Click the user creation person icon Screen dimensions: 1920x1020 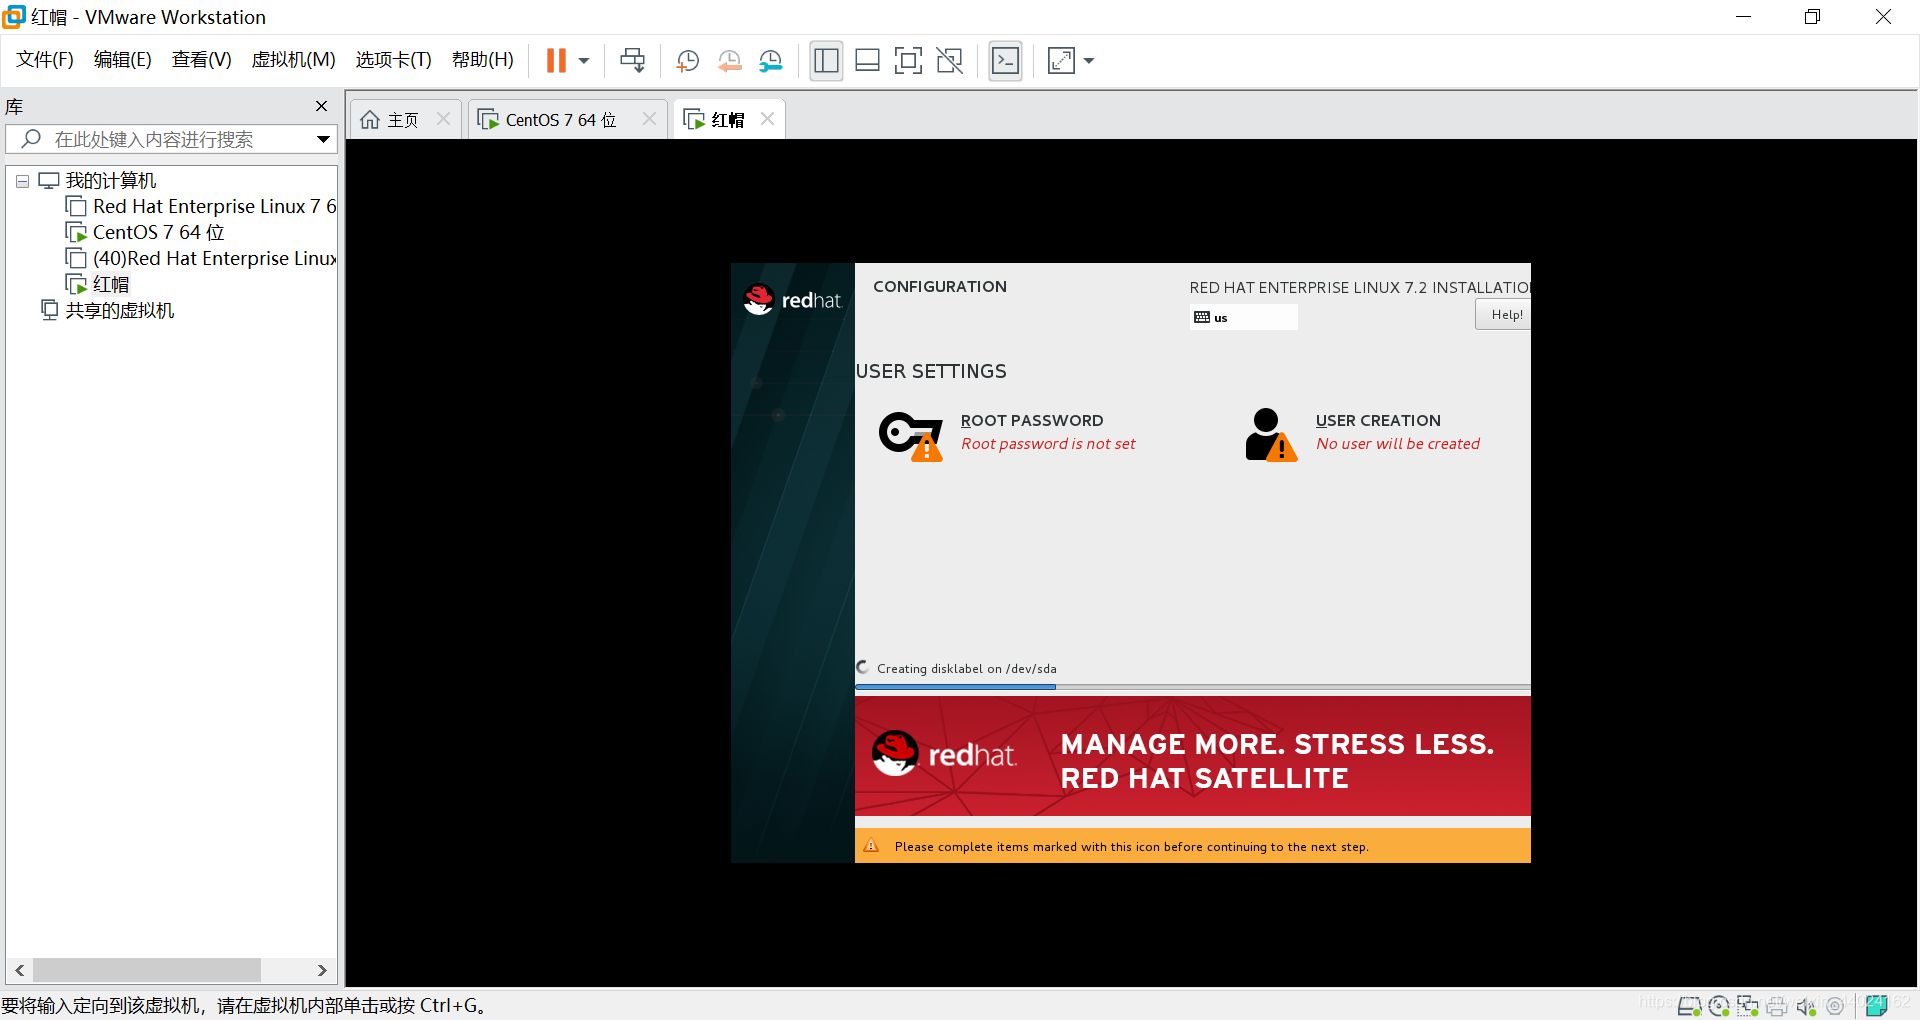[1271, 434]
